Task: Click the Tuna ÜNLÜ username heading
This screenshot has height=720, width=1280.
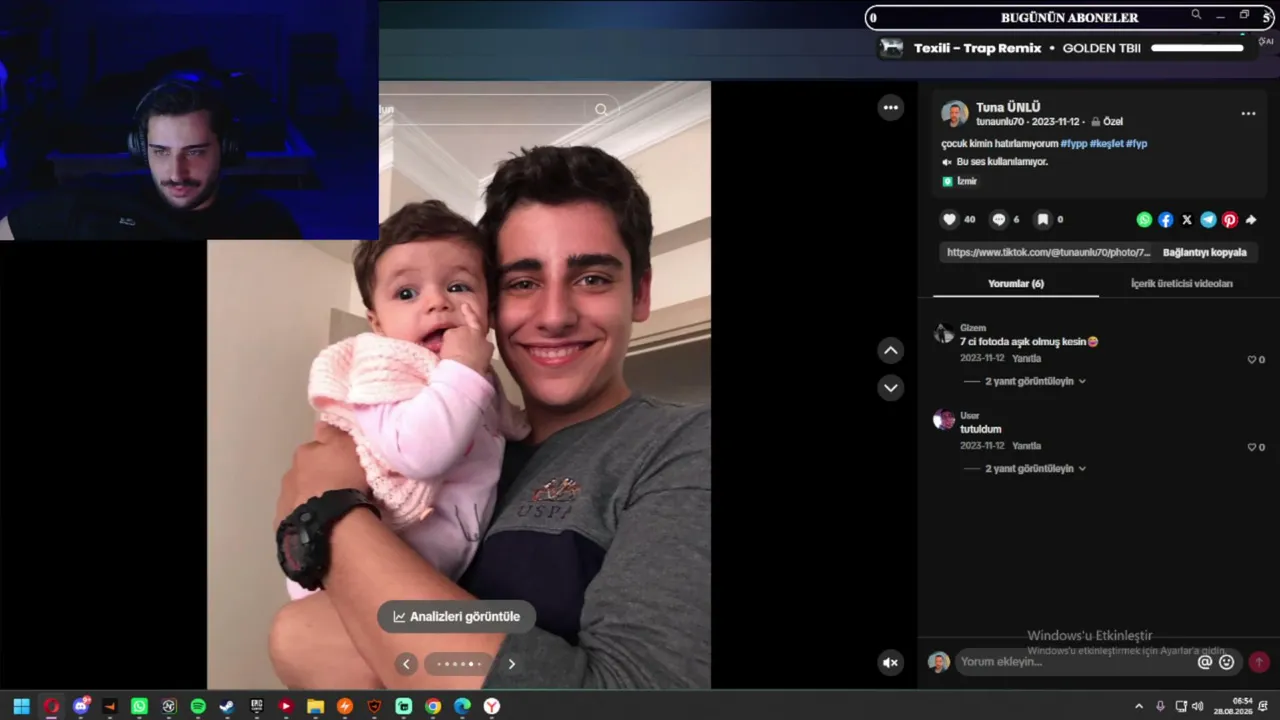Action: 1008,107
